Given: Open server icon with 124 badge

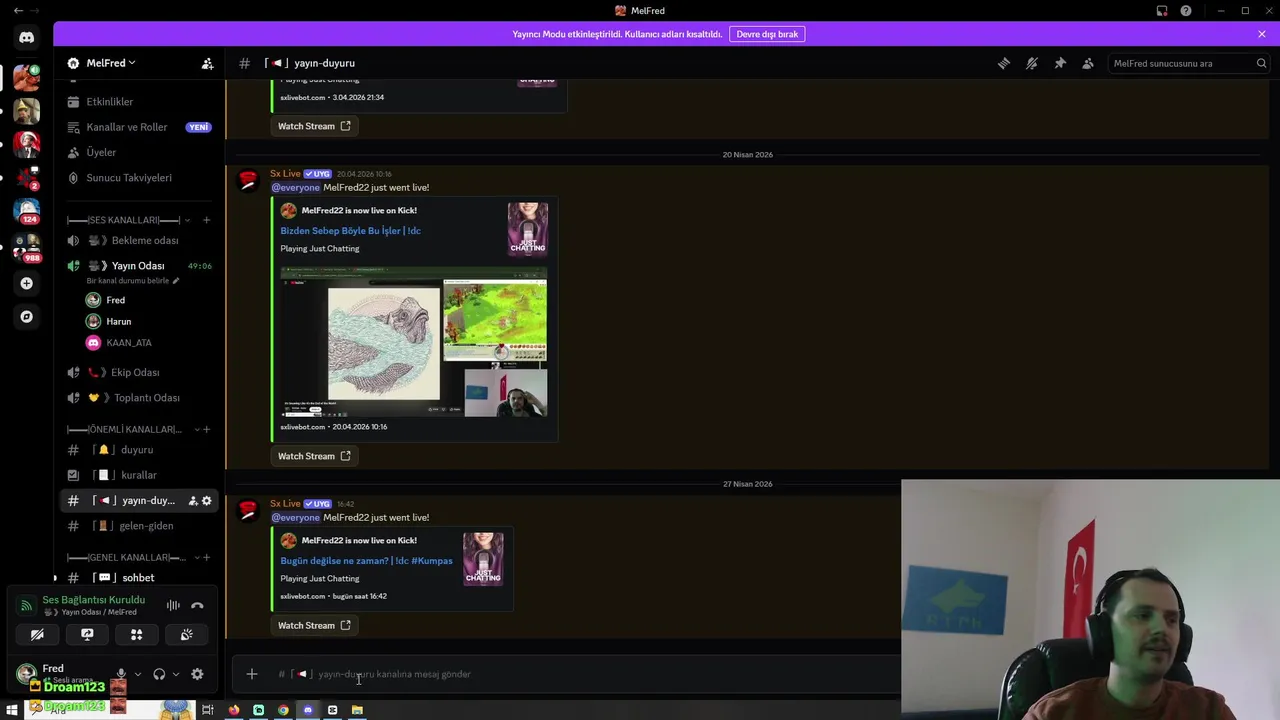Looking at the screenshot, I should coord(27,212).
